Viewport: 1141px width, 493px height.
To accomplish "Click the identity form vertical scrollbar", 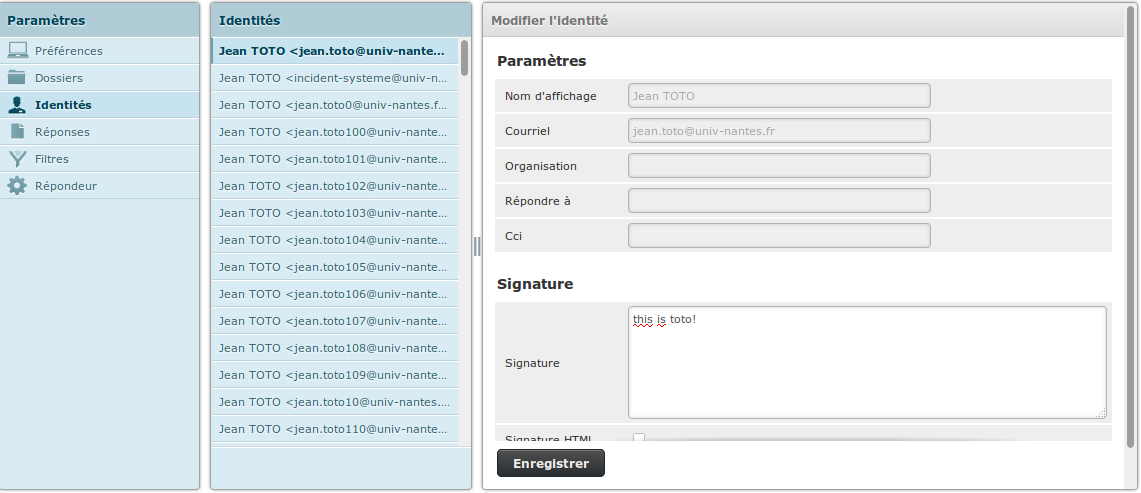I will click(x=1130, y=226).
